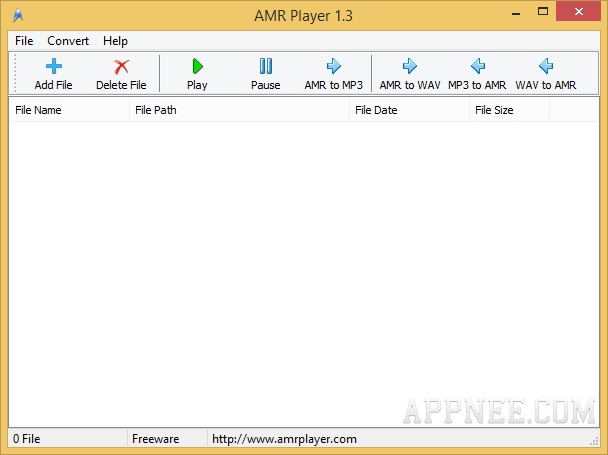Click the '0 File' status bar entry
Viewport: 608px width, 455px height.
pyautogui.click(x=27, y=439)
